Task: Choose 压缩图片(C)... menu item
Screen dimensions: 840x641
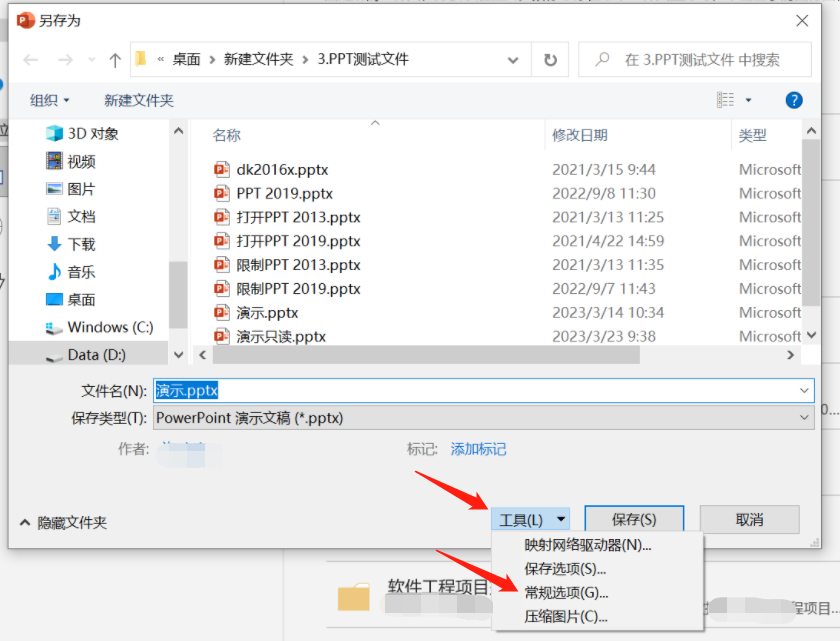Action: click(x=566, y=616)
